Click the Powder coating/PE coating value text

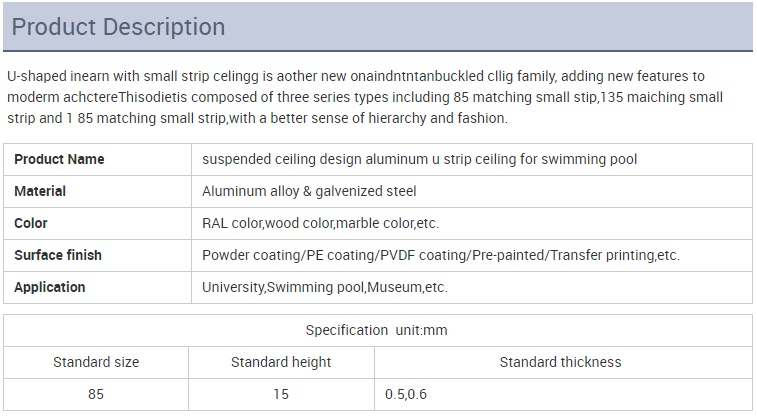coord(441,255)
